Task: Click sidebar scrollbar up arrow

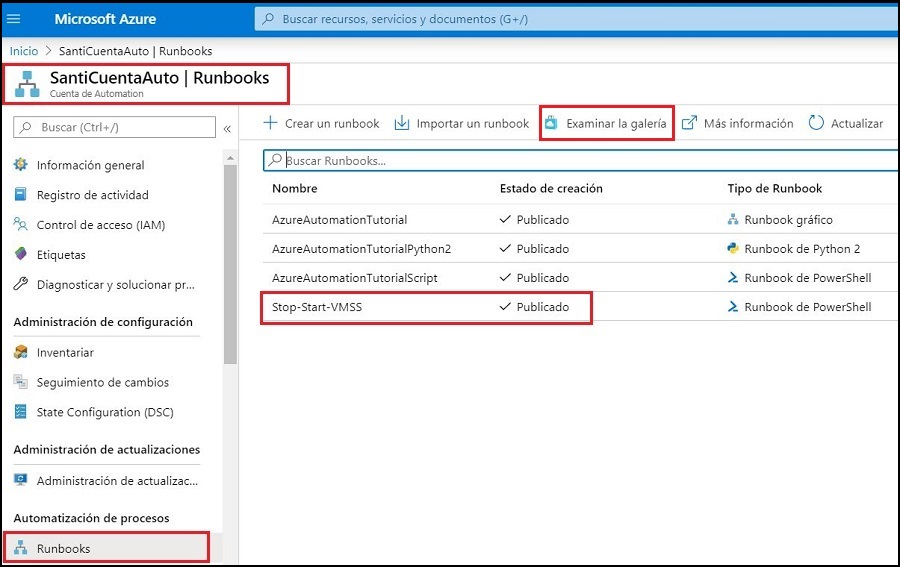Action: [x=230, y=158]
